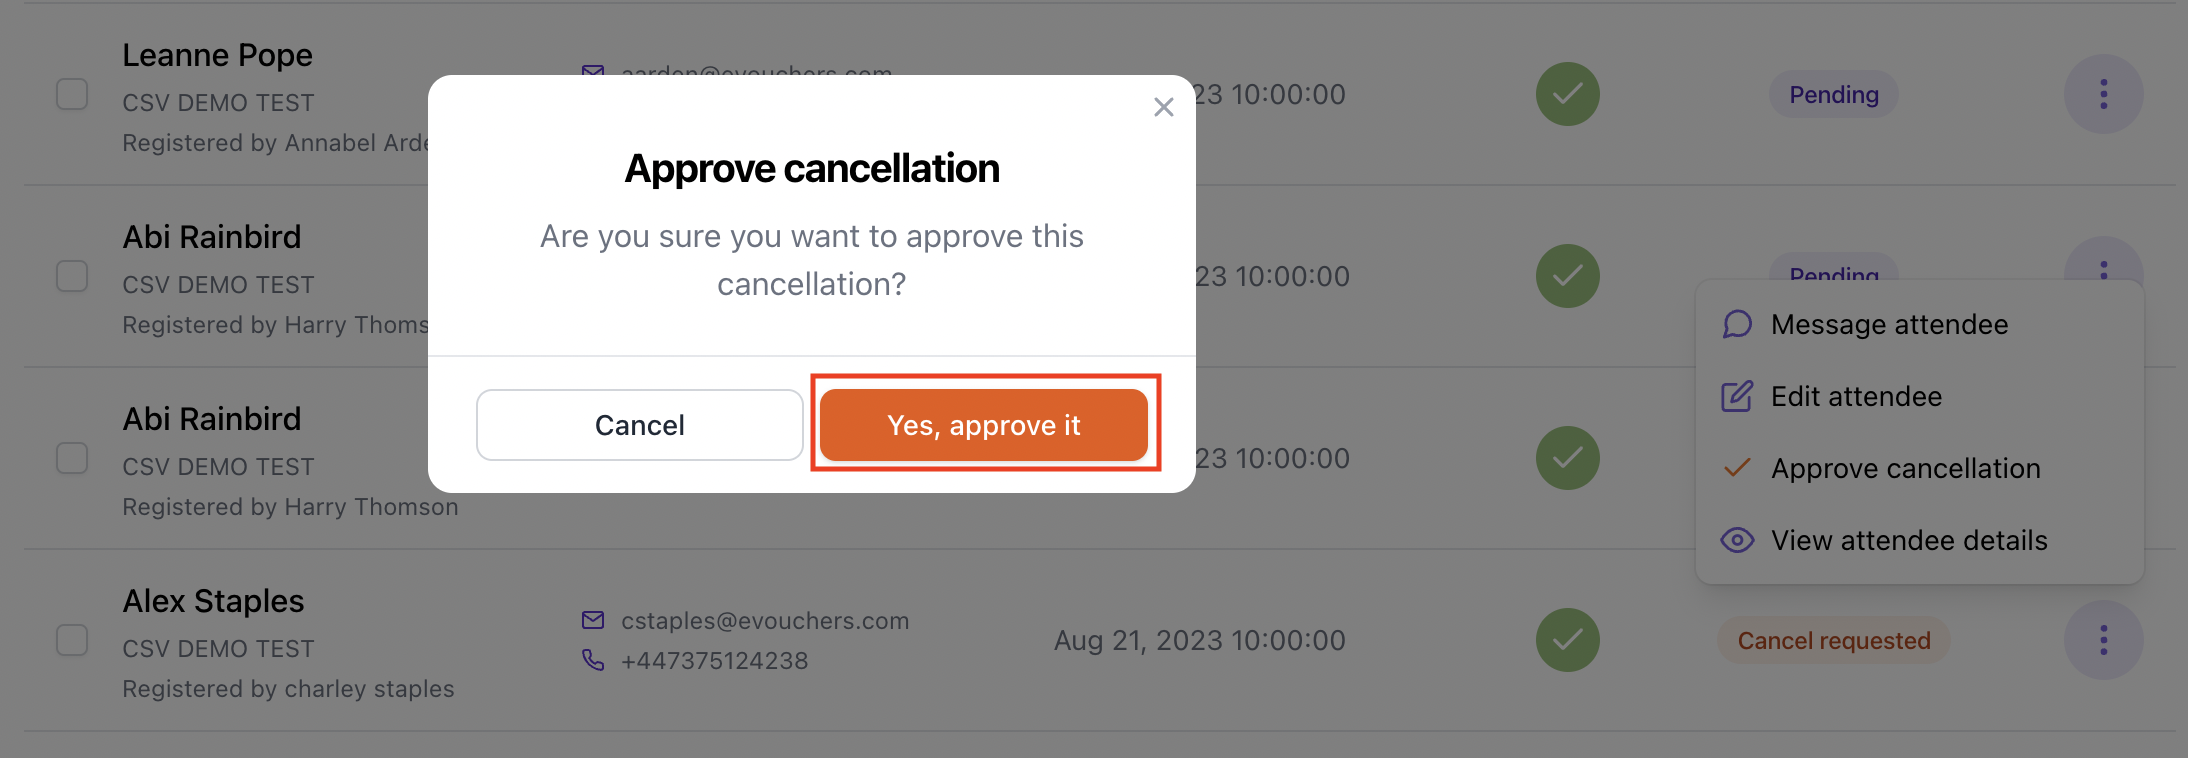Click the Yes, approve it button
The image size is (2188, 758).
click(984, 425)
